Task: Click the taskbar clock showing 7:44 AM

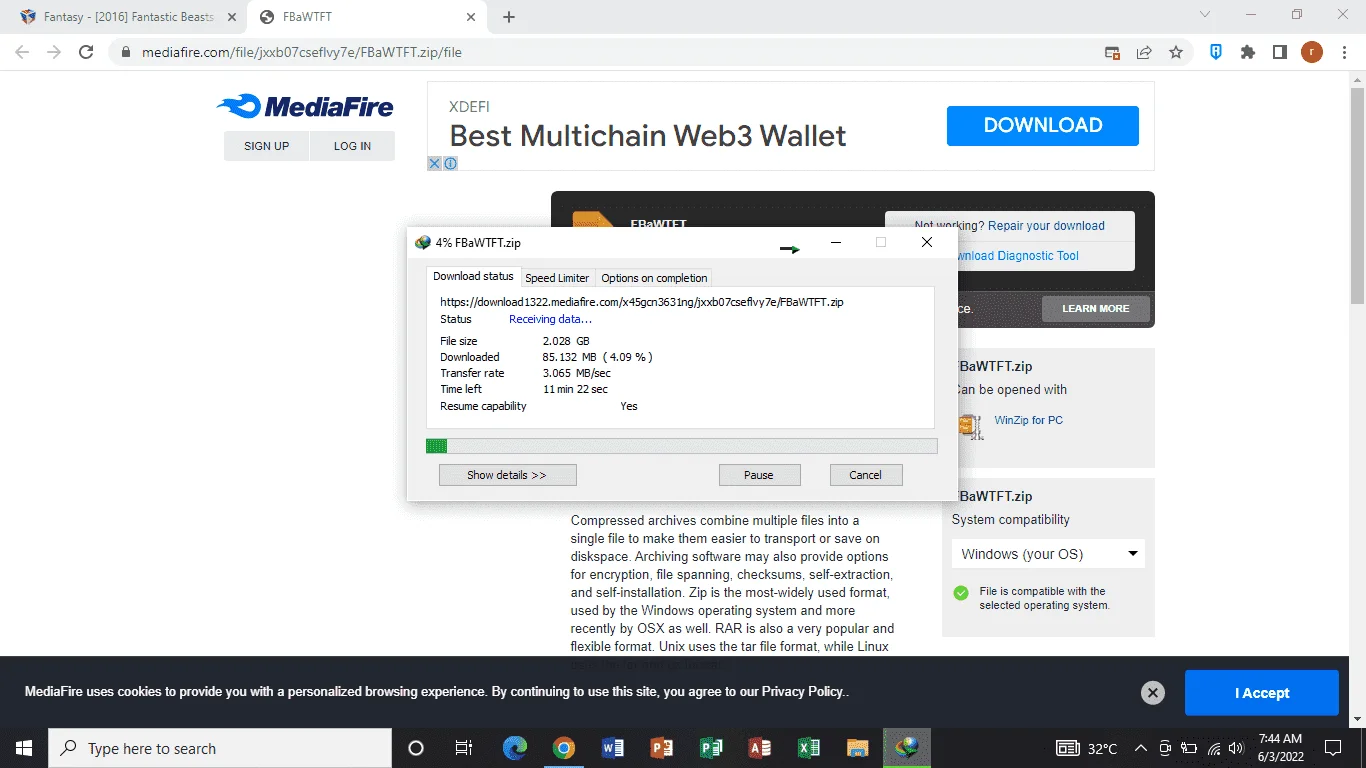Action: (x=1280, y=748)
